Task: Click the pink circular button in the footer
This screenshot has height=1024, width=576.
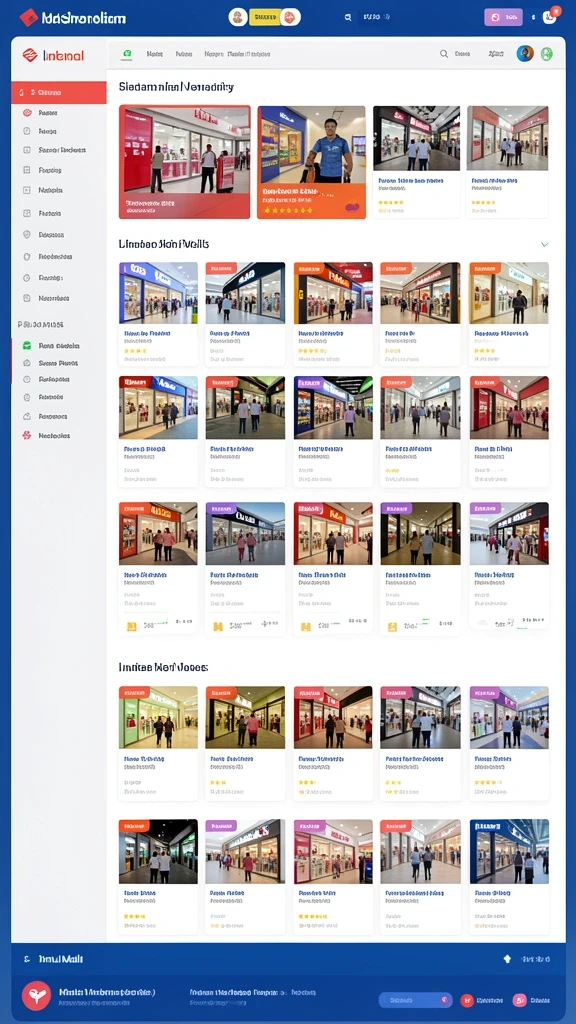Action: [520, 1000]
